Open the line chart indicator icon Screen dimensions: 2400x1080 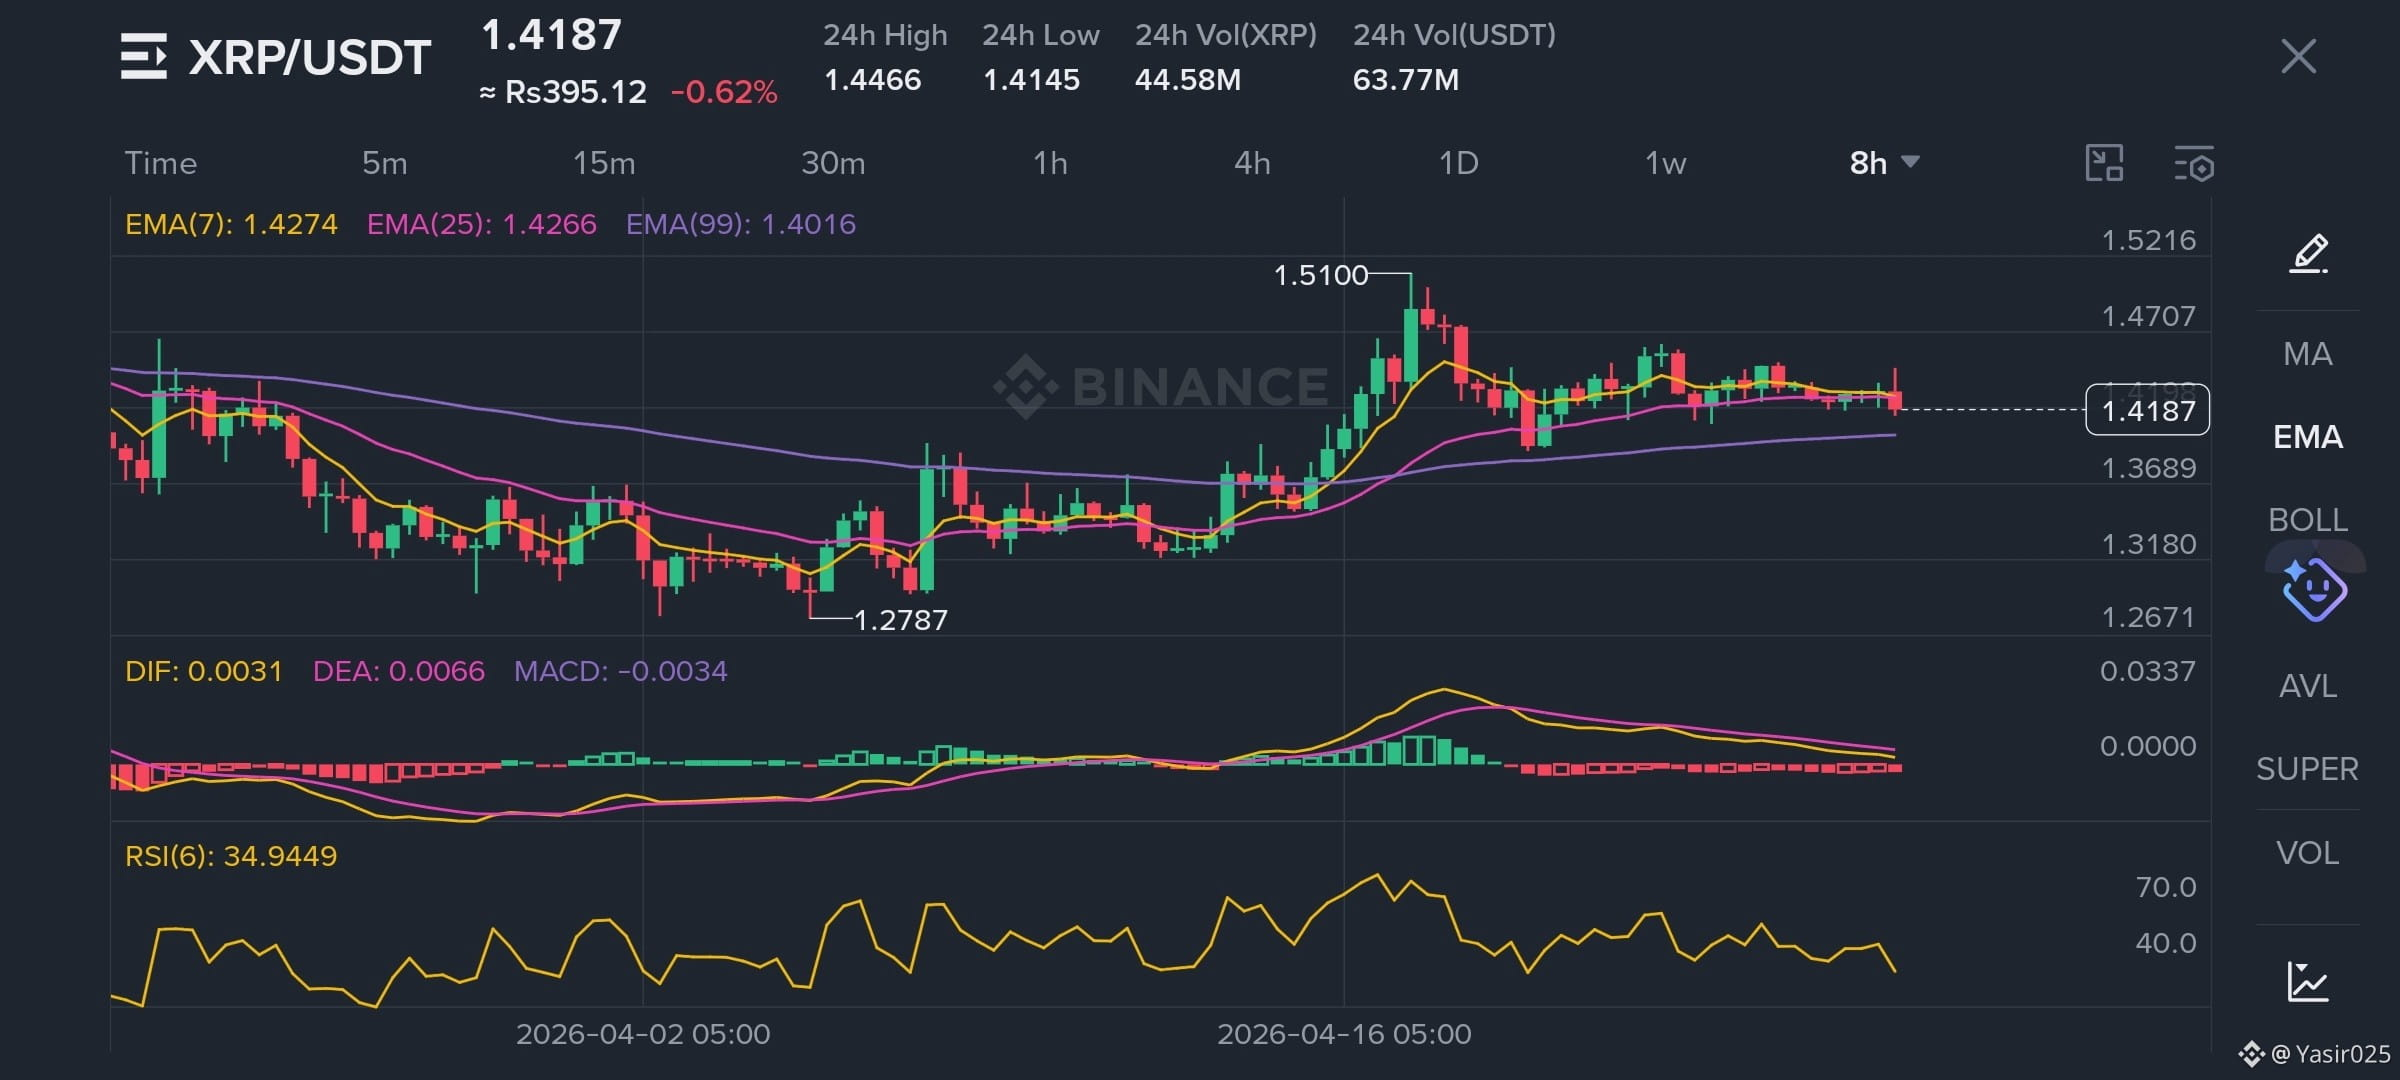[2308, 981]
